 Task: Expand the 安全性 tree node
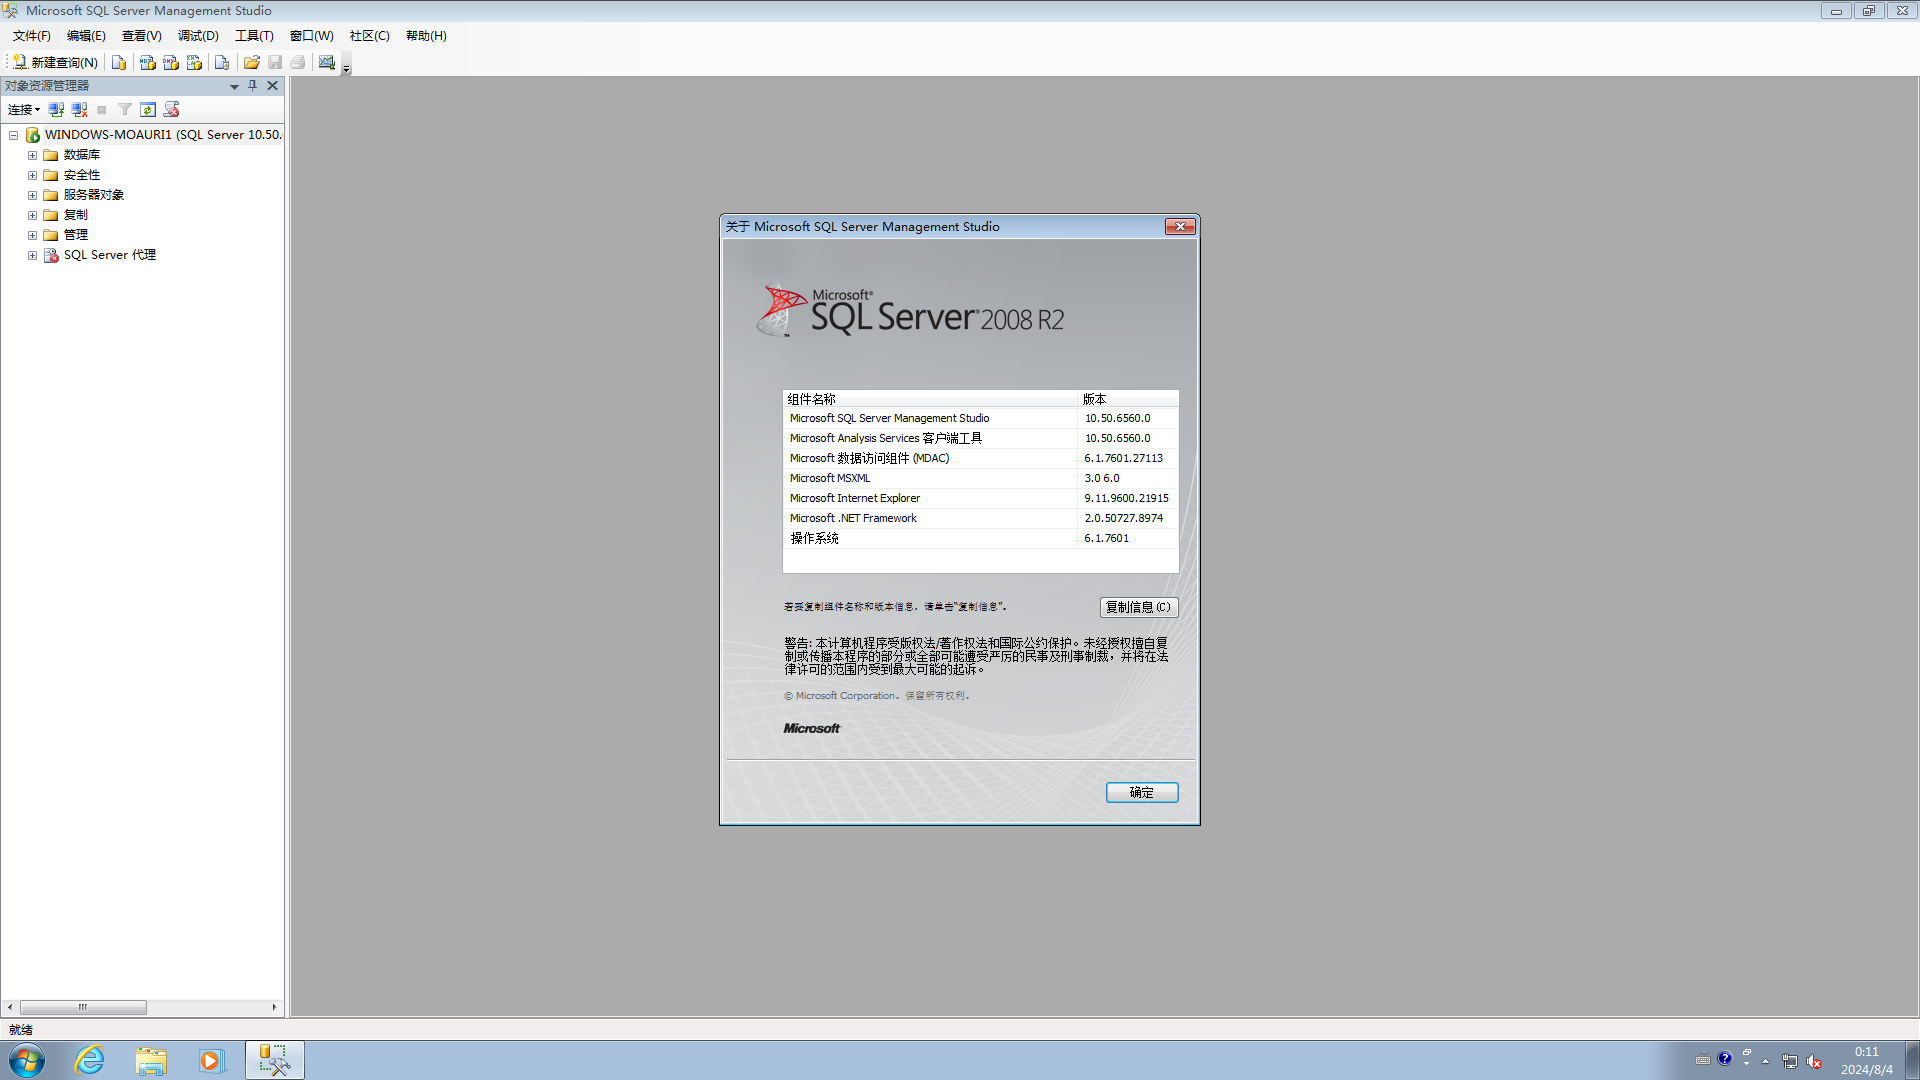32,174
